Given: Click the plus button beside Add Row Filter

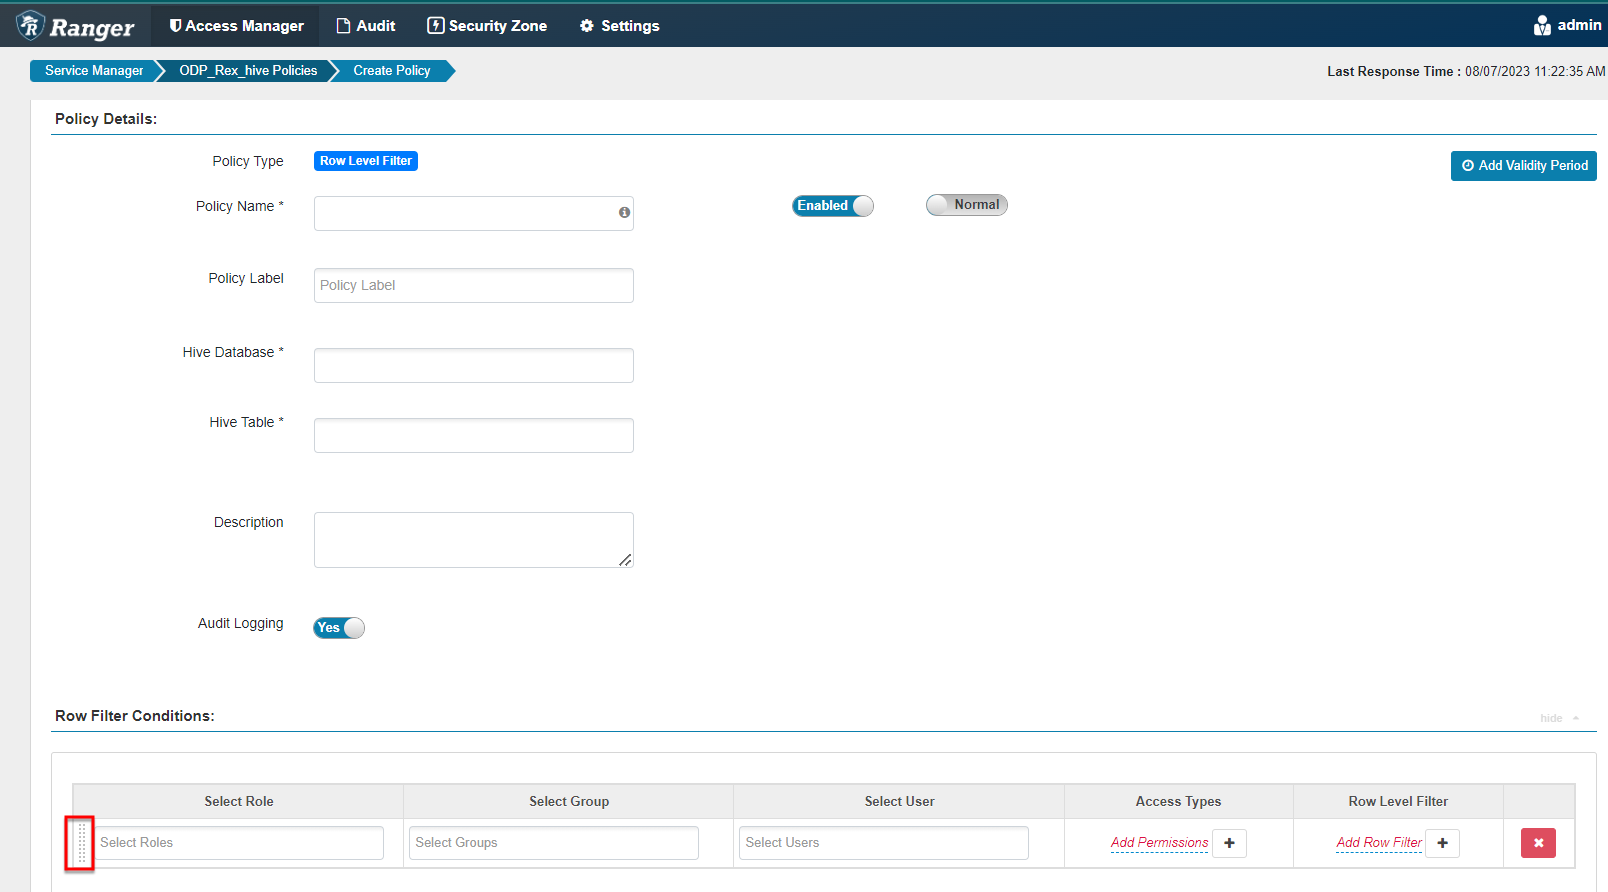Looking at the screenshot, I should click(x=1442, y=843).
